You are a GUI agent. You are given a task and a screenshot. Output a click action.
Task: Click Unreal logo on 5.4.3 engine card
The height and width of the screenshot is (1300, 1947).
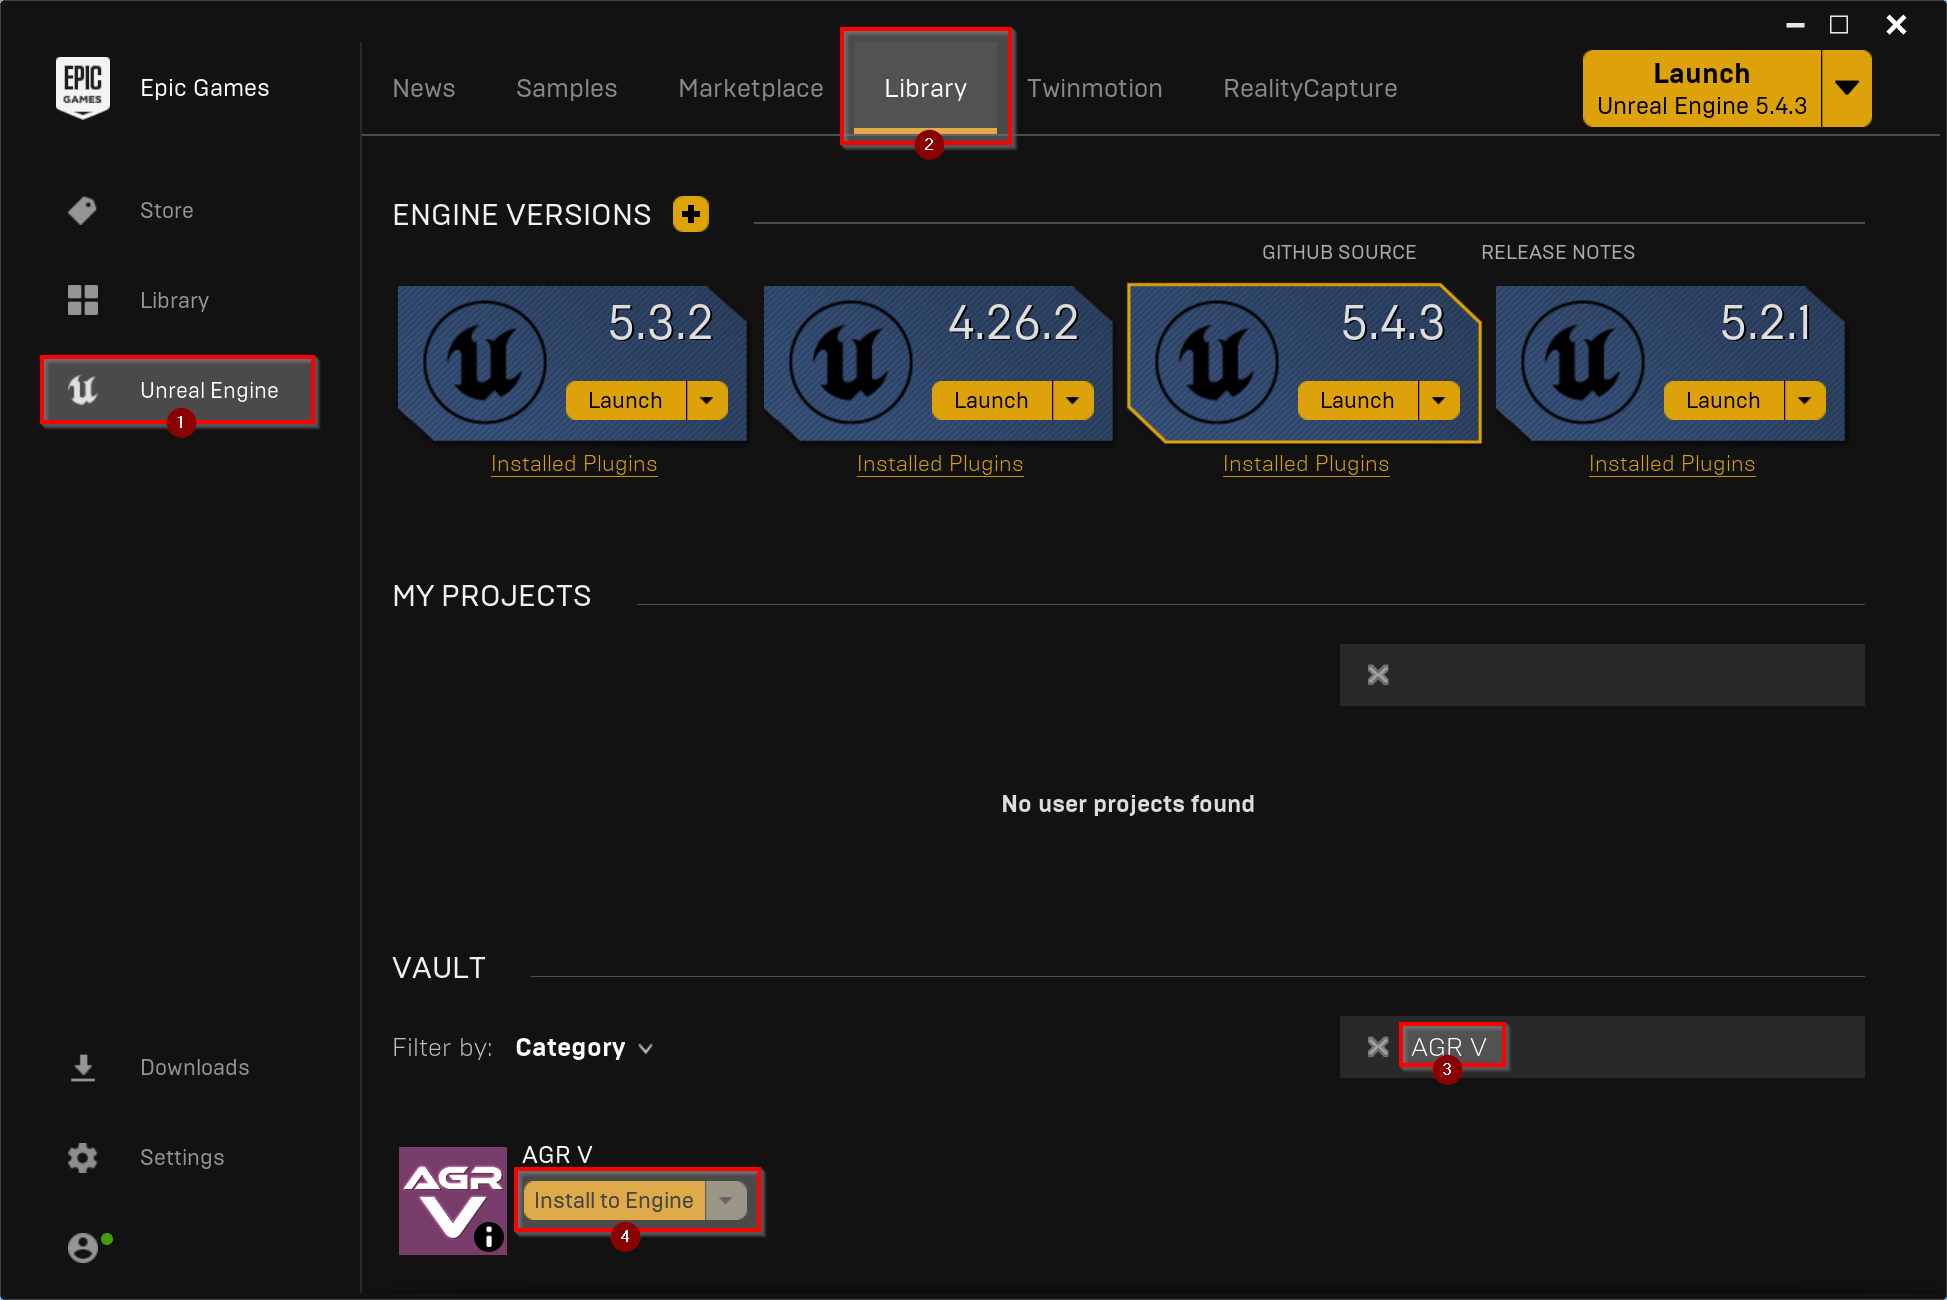(1217, 362)
